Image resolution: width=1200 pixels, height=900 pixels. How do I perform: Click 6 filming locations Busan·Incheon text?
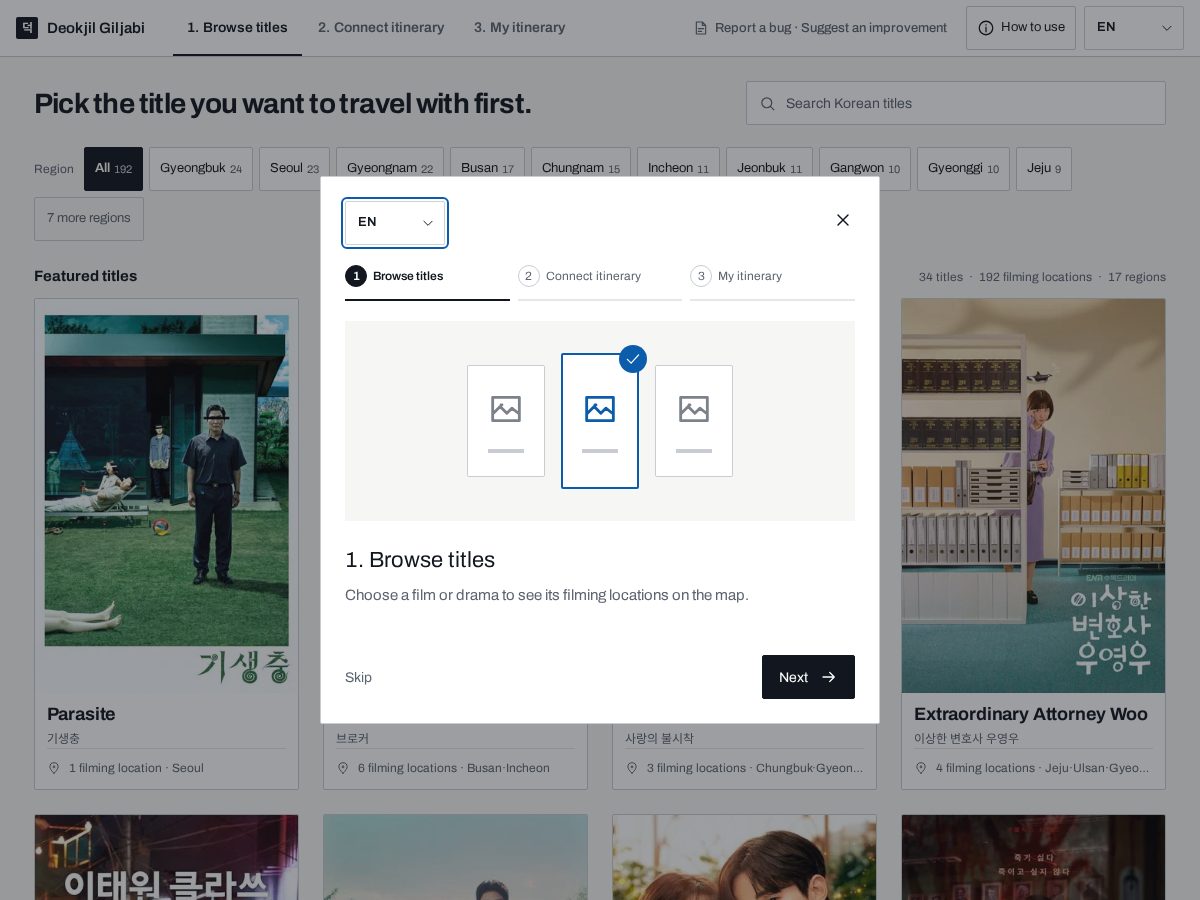(x=454, y=768)
